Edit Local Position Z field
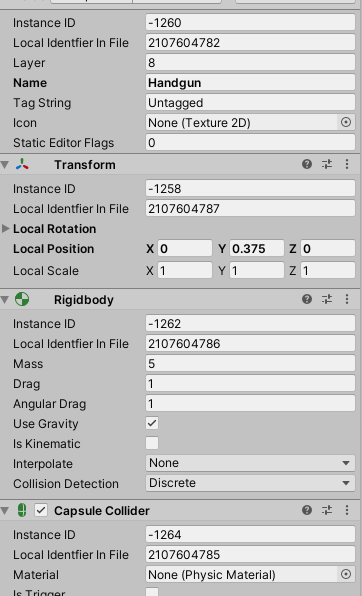Image resolution: width=362 pixels, height=596 pixels. click(x=328, y=249)
